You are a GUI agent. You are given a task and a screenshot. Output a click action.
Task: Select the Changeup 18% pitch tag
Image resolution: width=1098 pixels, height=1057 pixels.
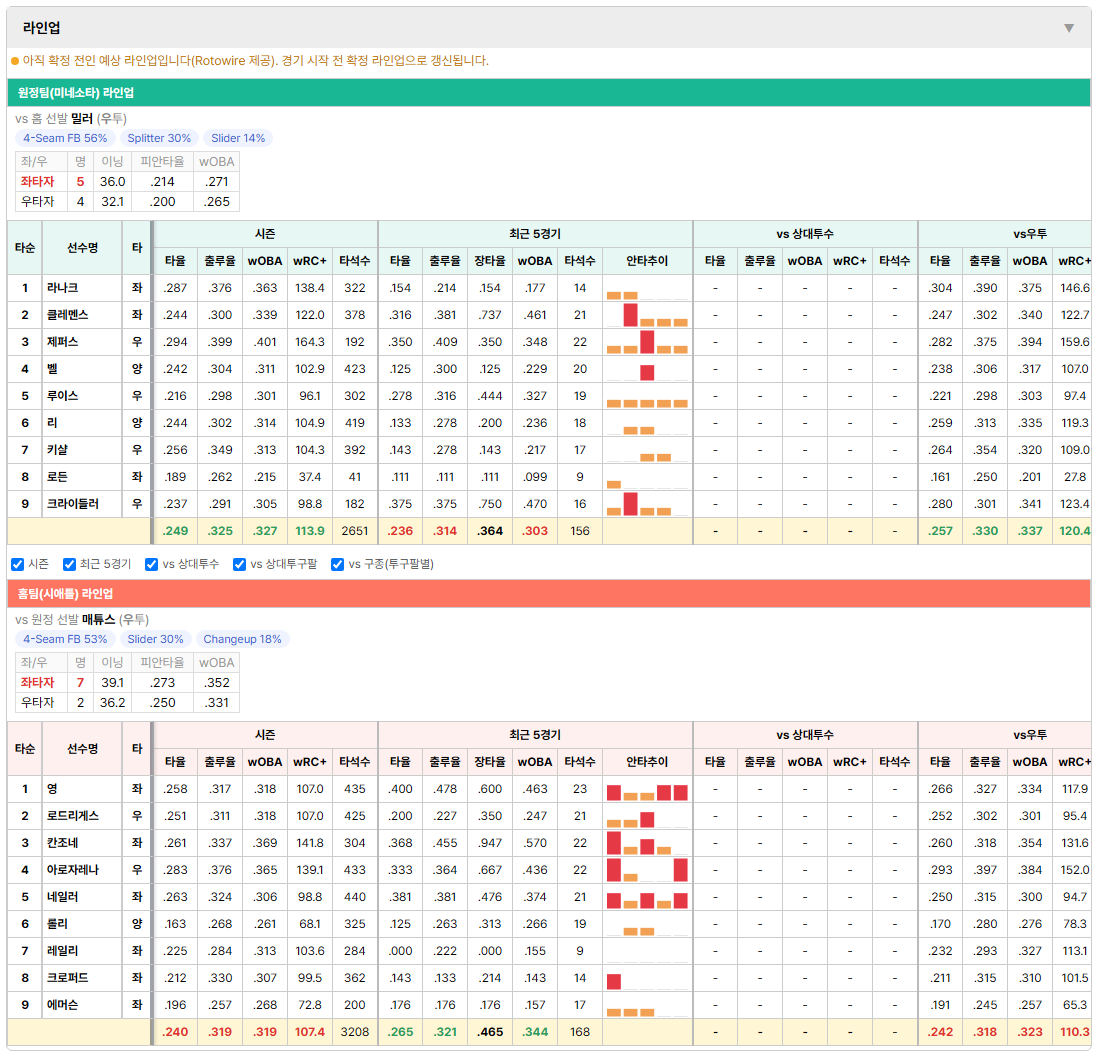[x=242, y=639]
